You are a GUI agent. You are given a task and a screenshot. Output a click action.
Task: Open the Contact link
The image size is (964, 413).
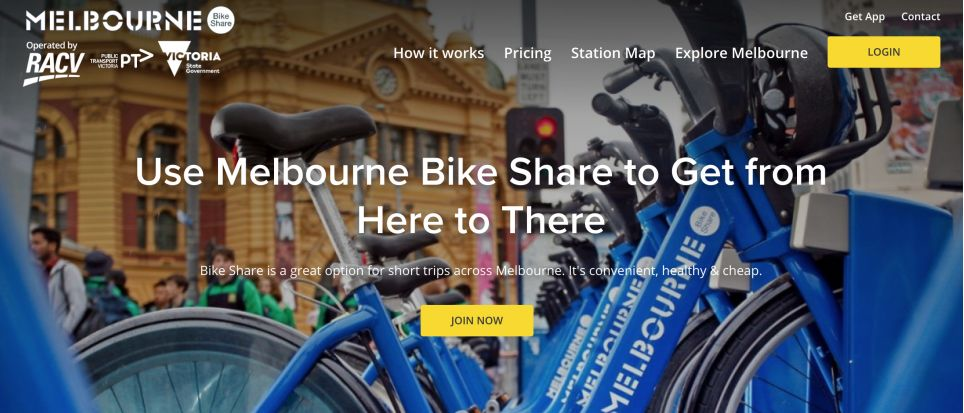(x=920, y=17)
